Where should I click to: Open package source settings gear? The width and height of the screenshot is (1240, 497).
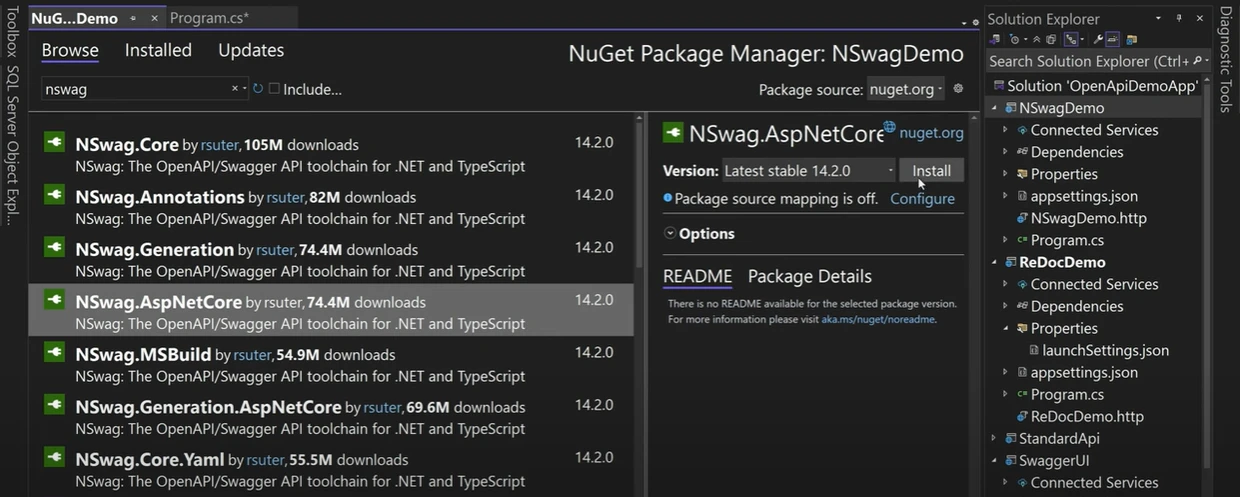[x=958, y=89]
